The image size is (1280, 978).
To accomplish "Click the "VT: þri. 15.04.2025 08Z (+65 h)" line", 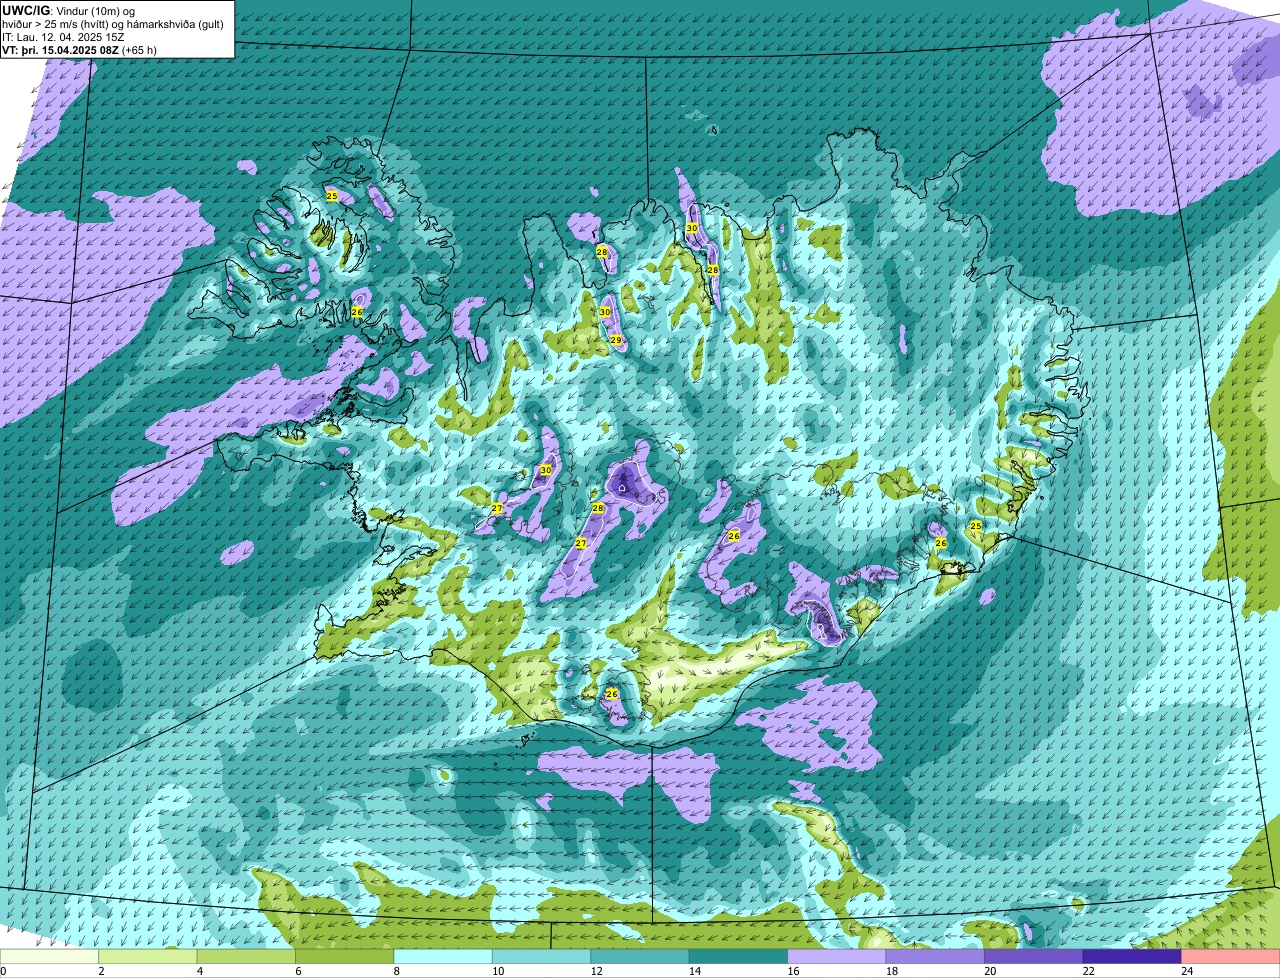I will tap(79, 50).
